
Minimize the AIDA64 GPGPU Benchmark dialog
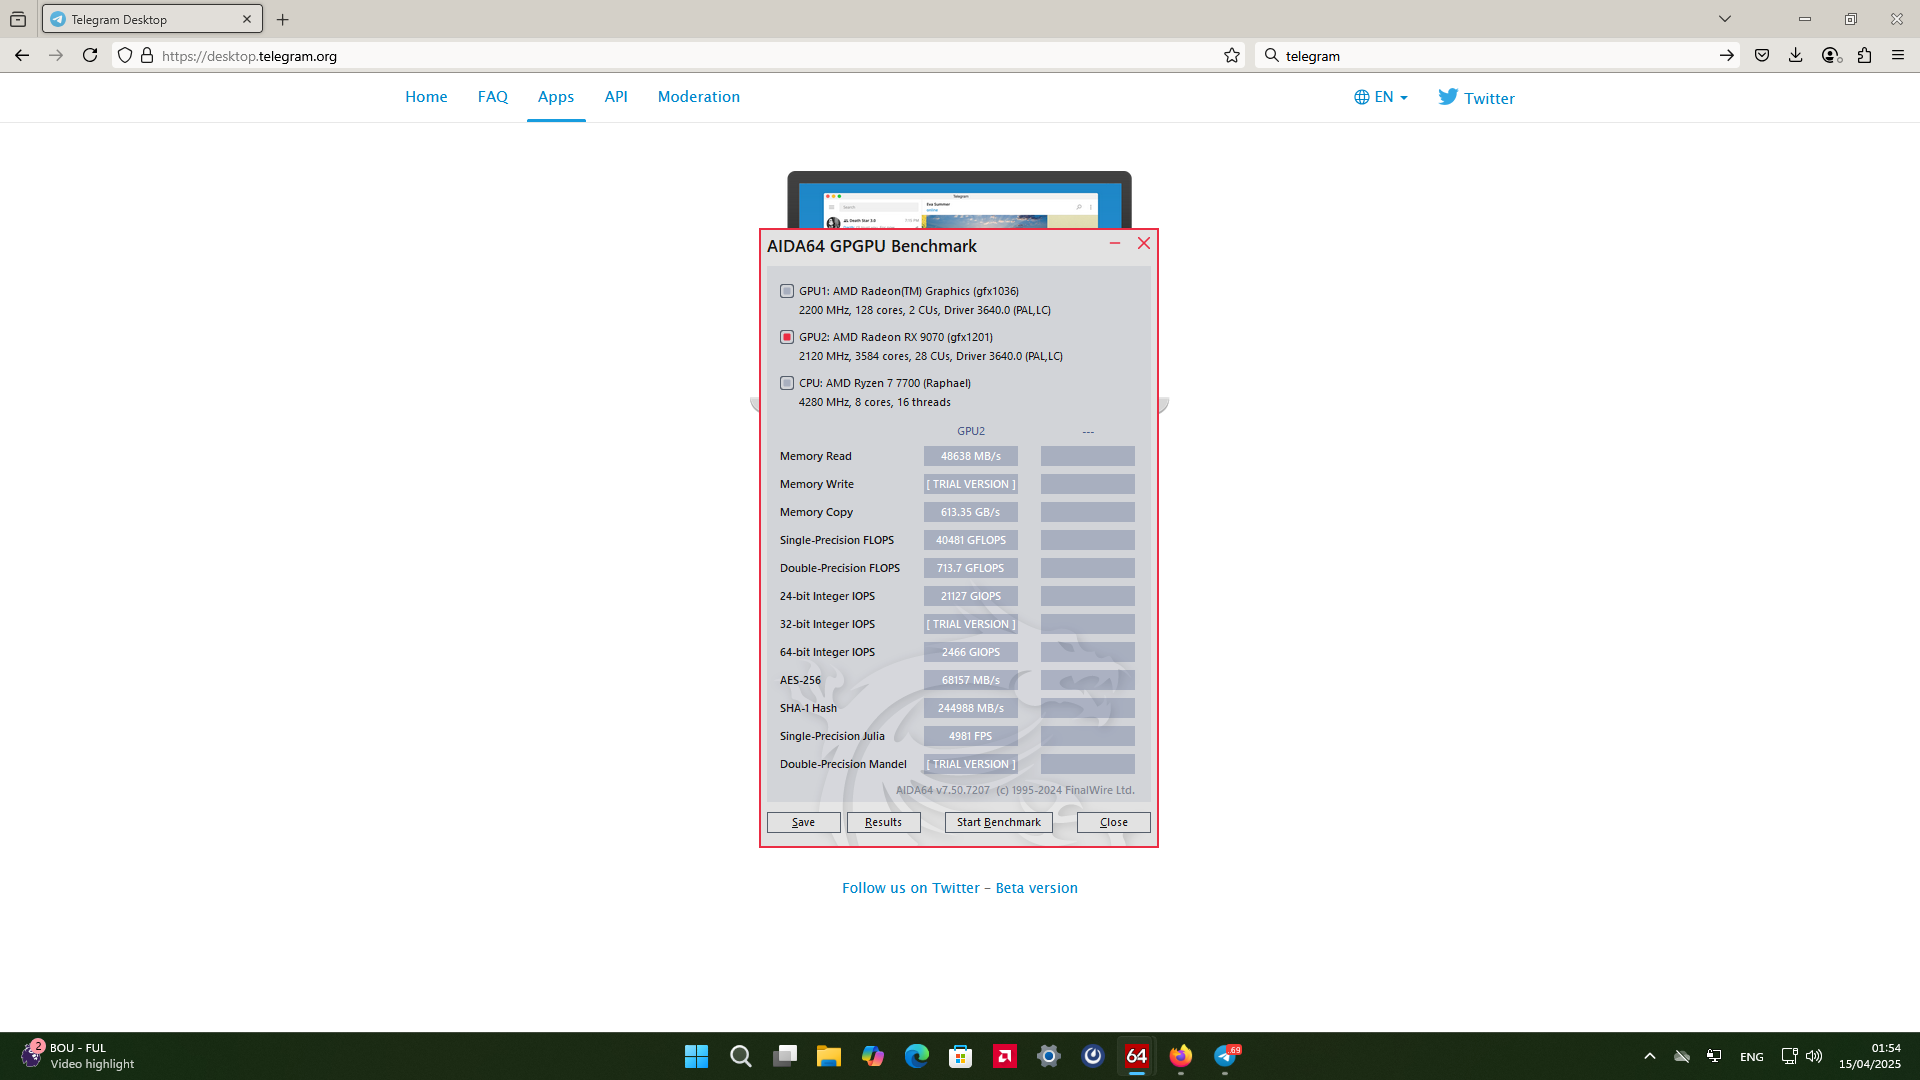click(1115, 243)
